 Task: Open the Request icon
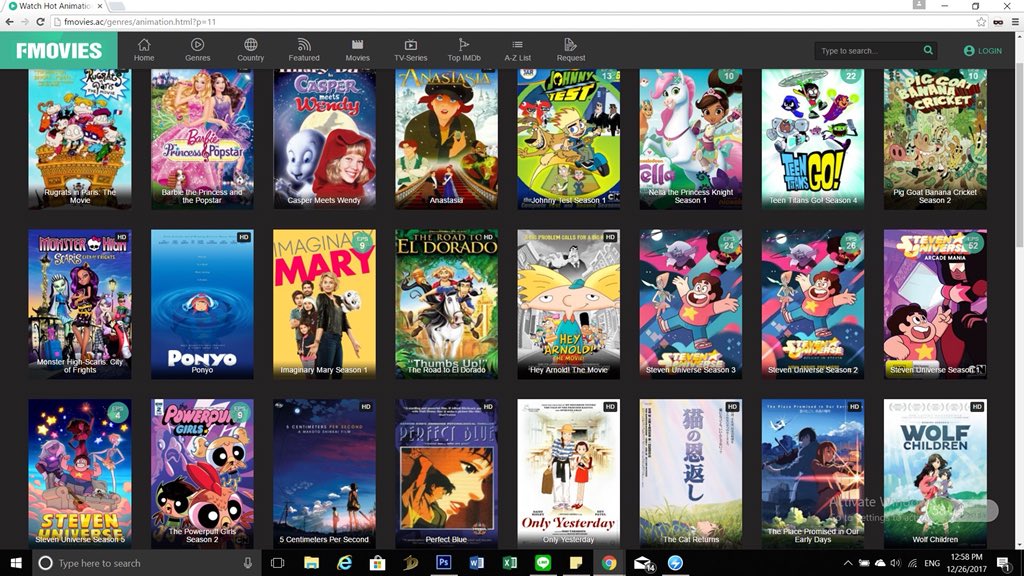pyautogui.click(x=570, y=44)
